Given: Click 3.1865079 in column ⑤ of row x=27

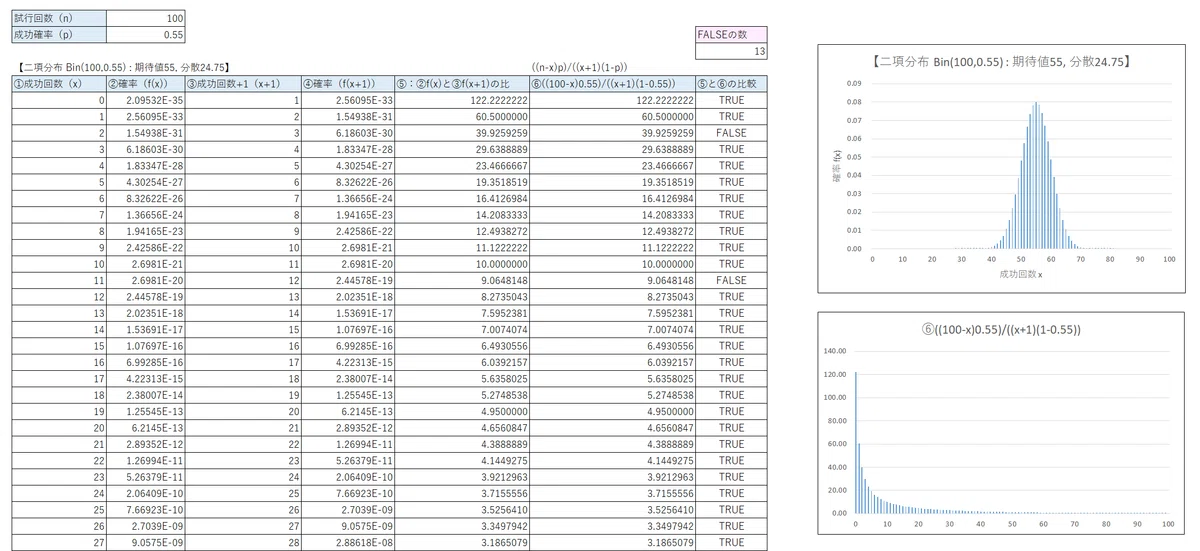Looking at the screenshot, I should 462,543.
